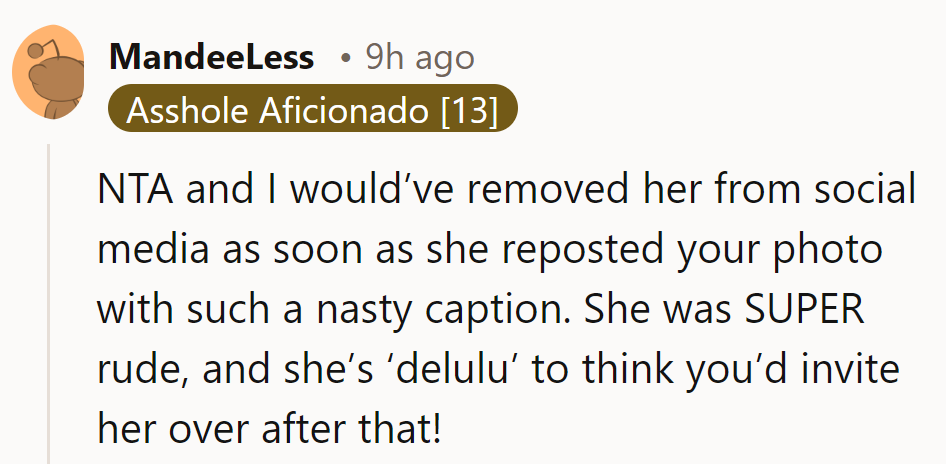Open the MandeeLess user profile link
The height and width of the screenshot is (464, 946).
click(211, 57)
